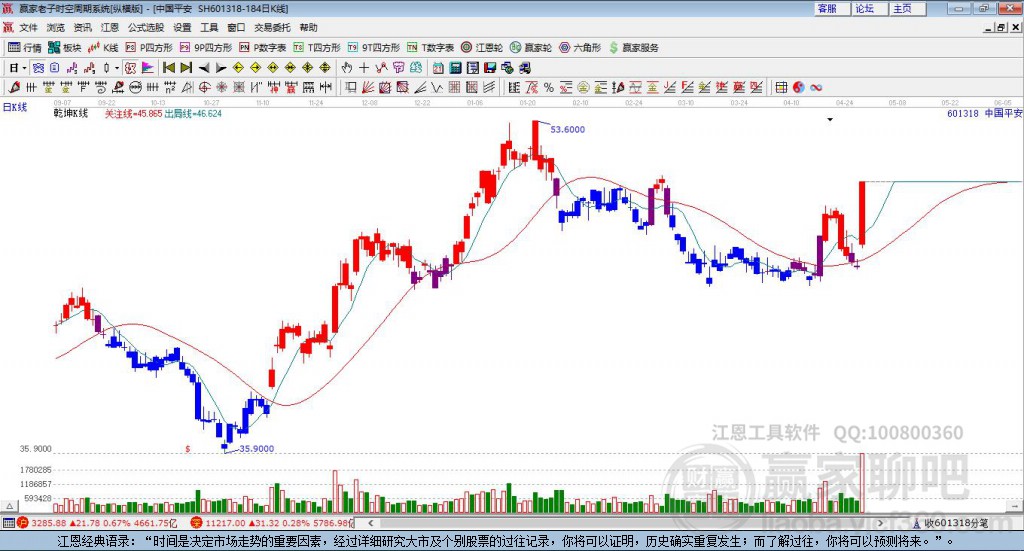Click the 客服 customer service button
Viewport: 1024px width, 551px height.
click(x=827, y=8)
